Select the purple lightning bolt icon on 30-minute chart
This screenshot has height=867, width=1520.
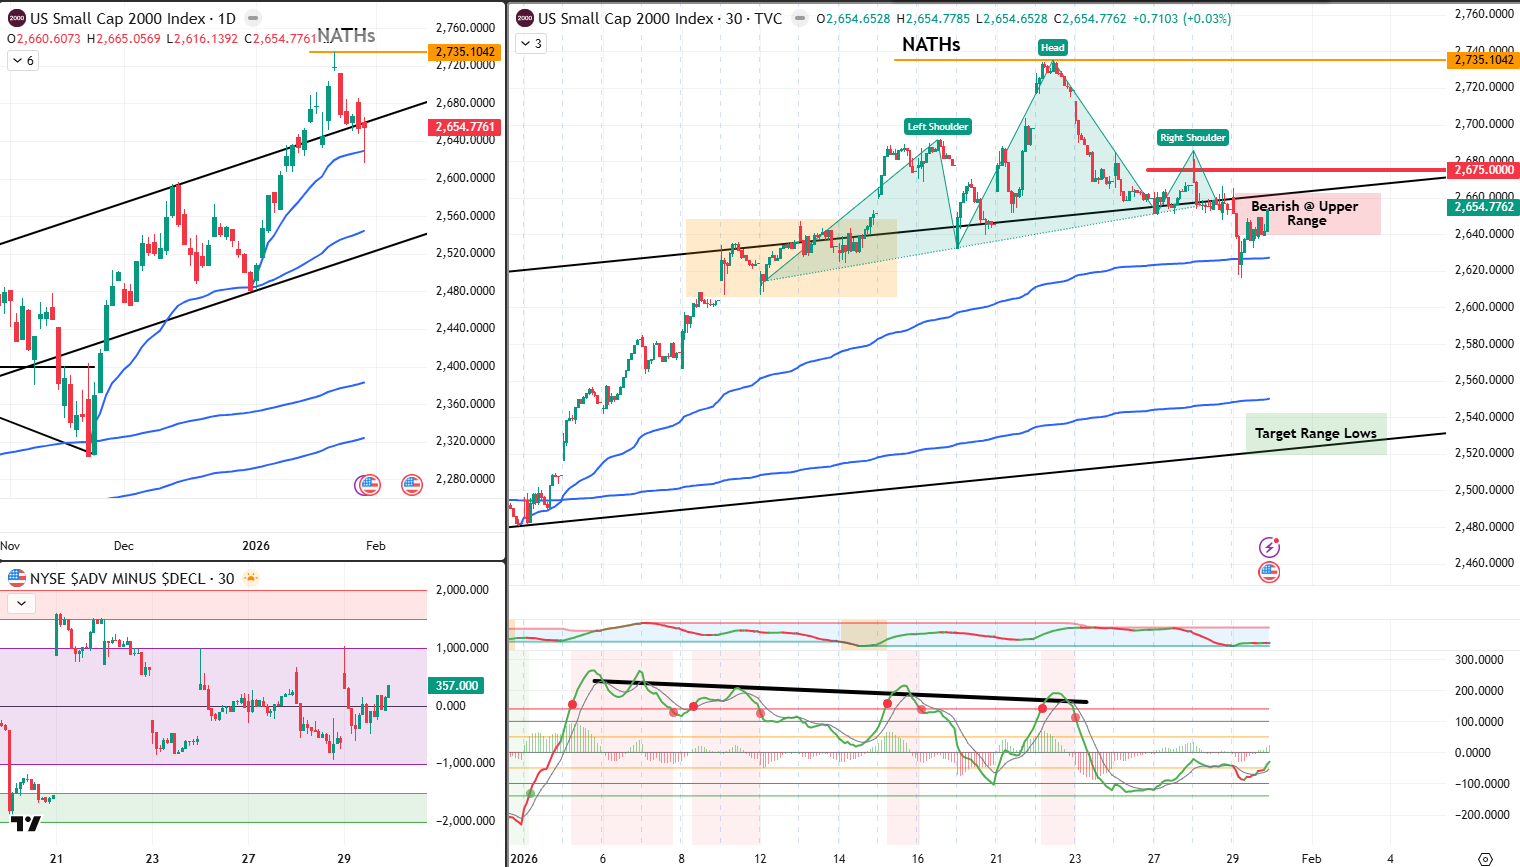[x=1268, y=545]
